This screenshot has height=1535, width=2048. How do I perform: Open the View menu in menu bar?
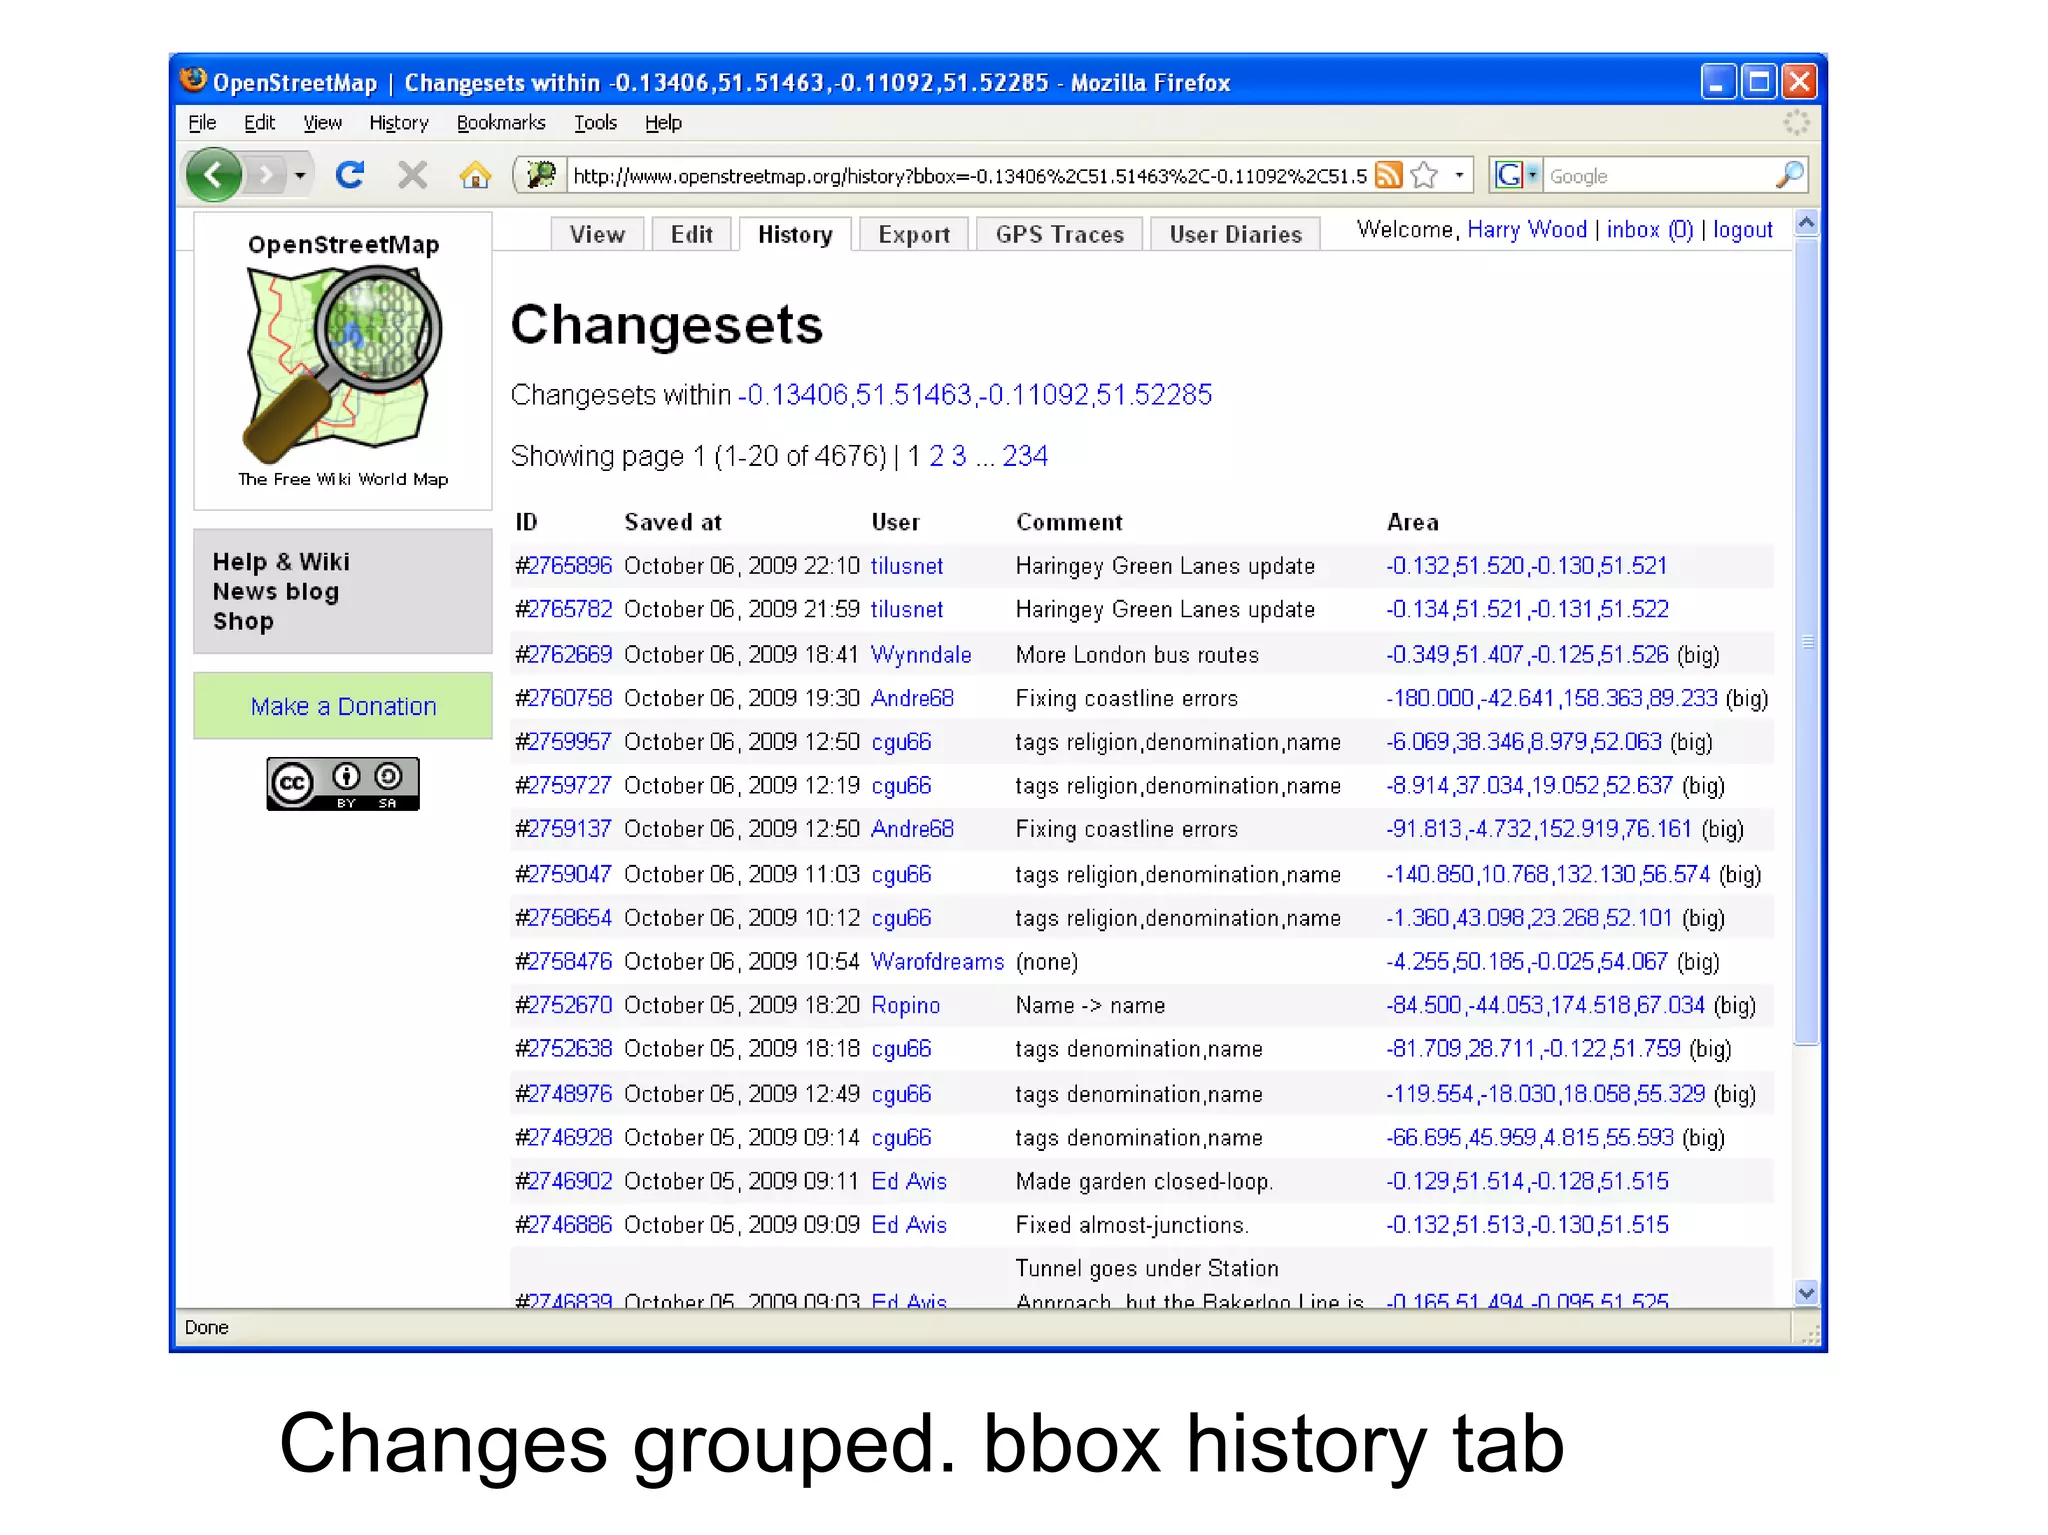tap(322, 122)
